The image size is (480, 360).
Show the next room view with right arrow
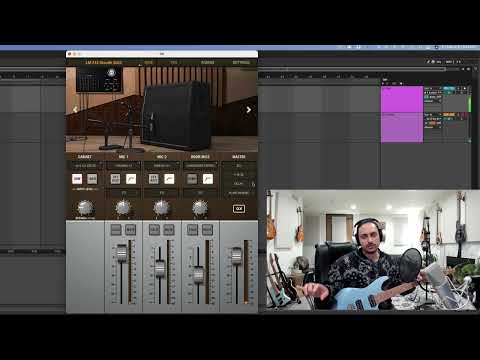click(248, 110)
